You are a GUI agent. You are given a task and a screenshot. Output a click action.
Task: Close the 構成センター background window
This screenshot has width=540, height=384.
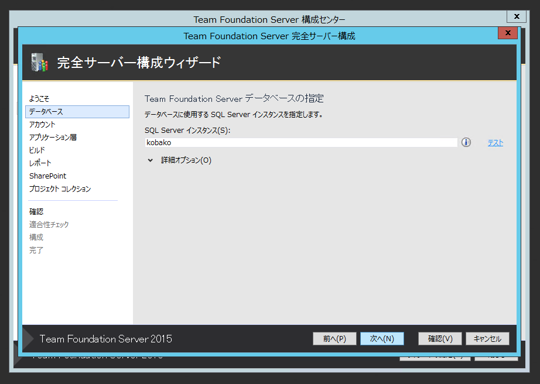tap(517, 16)
